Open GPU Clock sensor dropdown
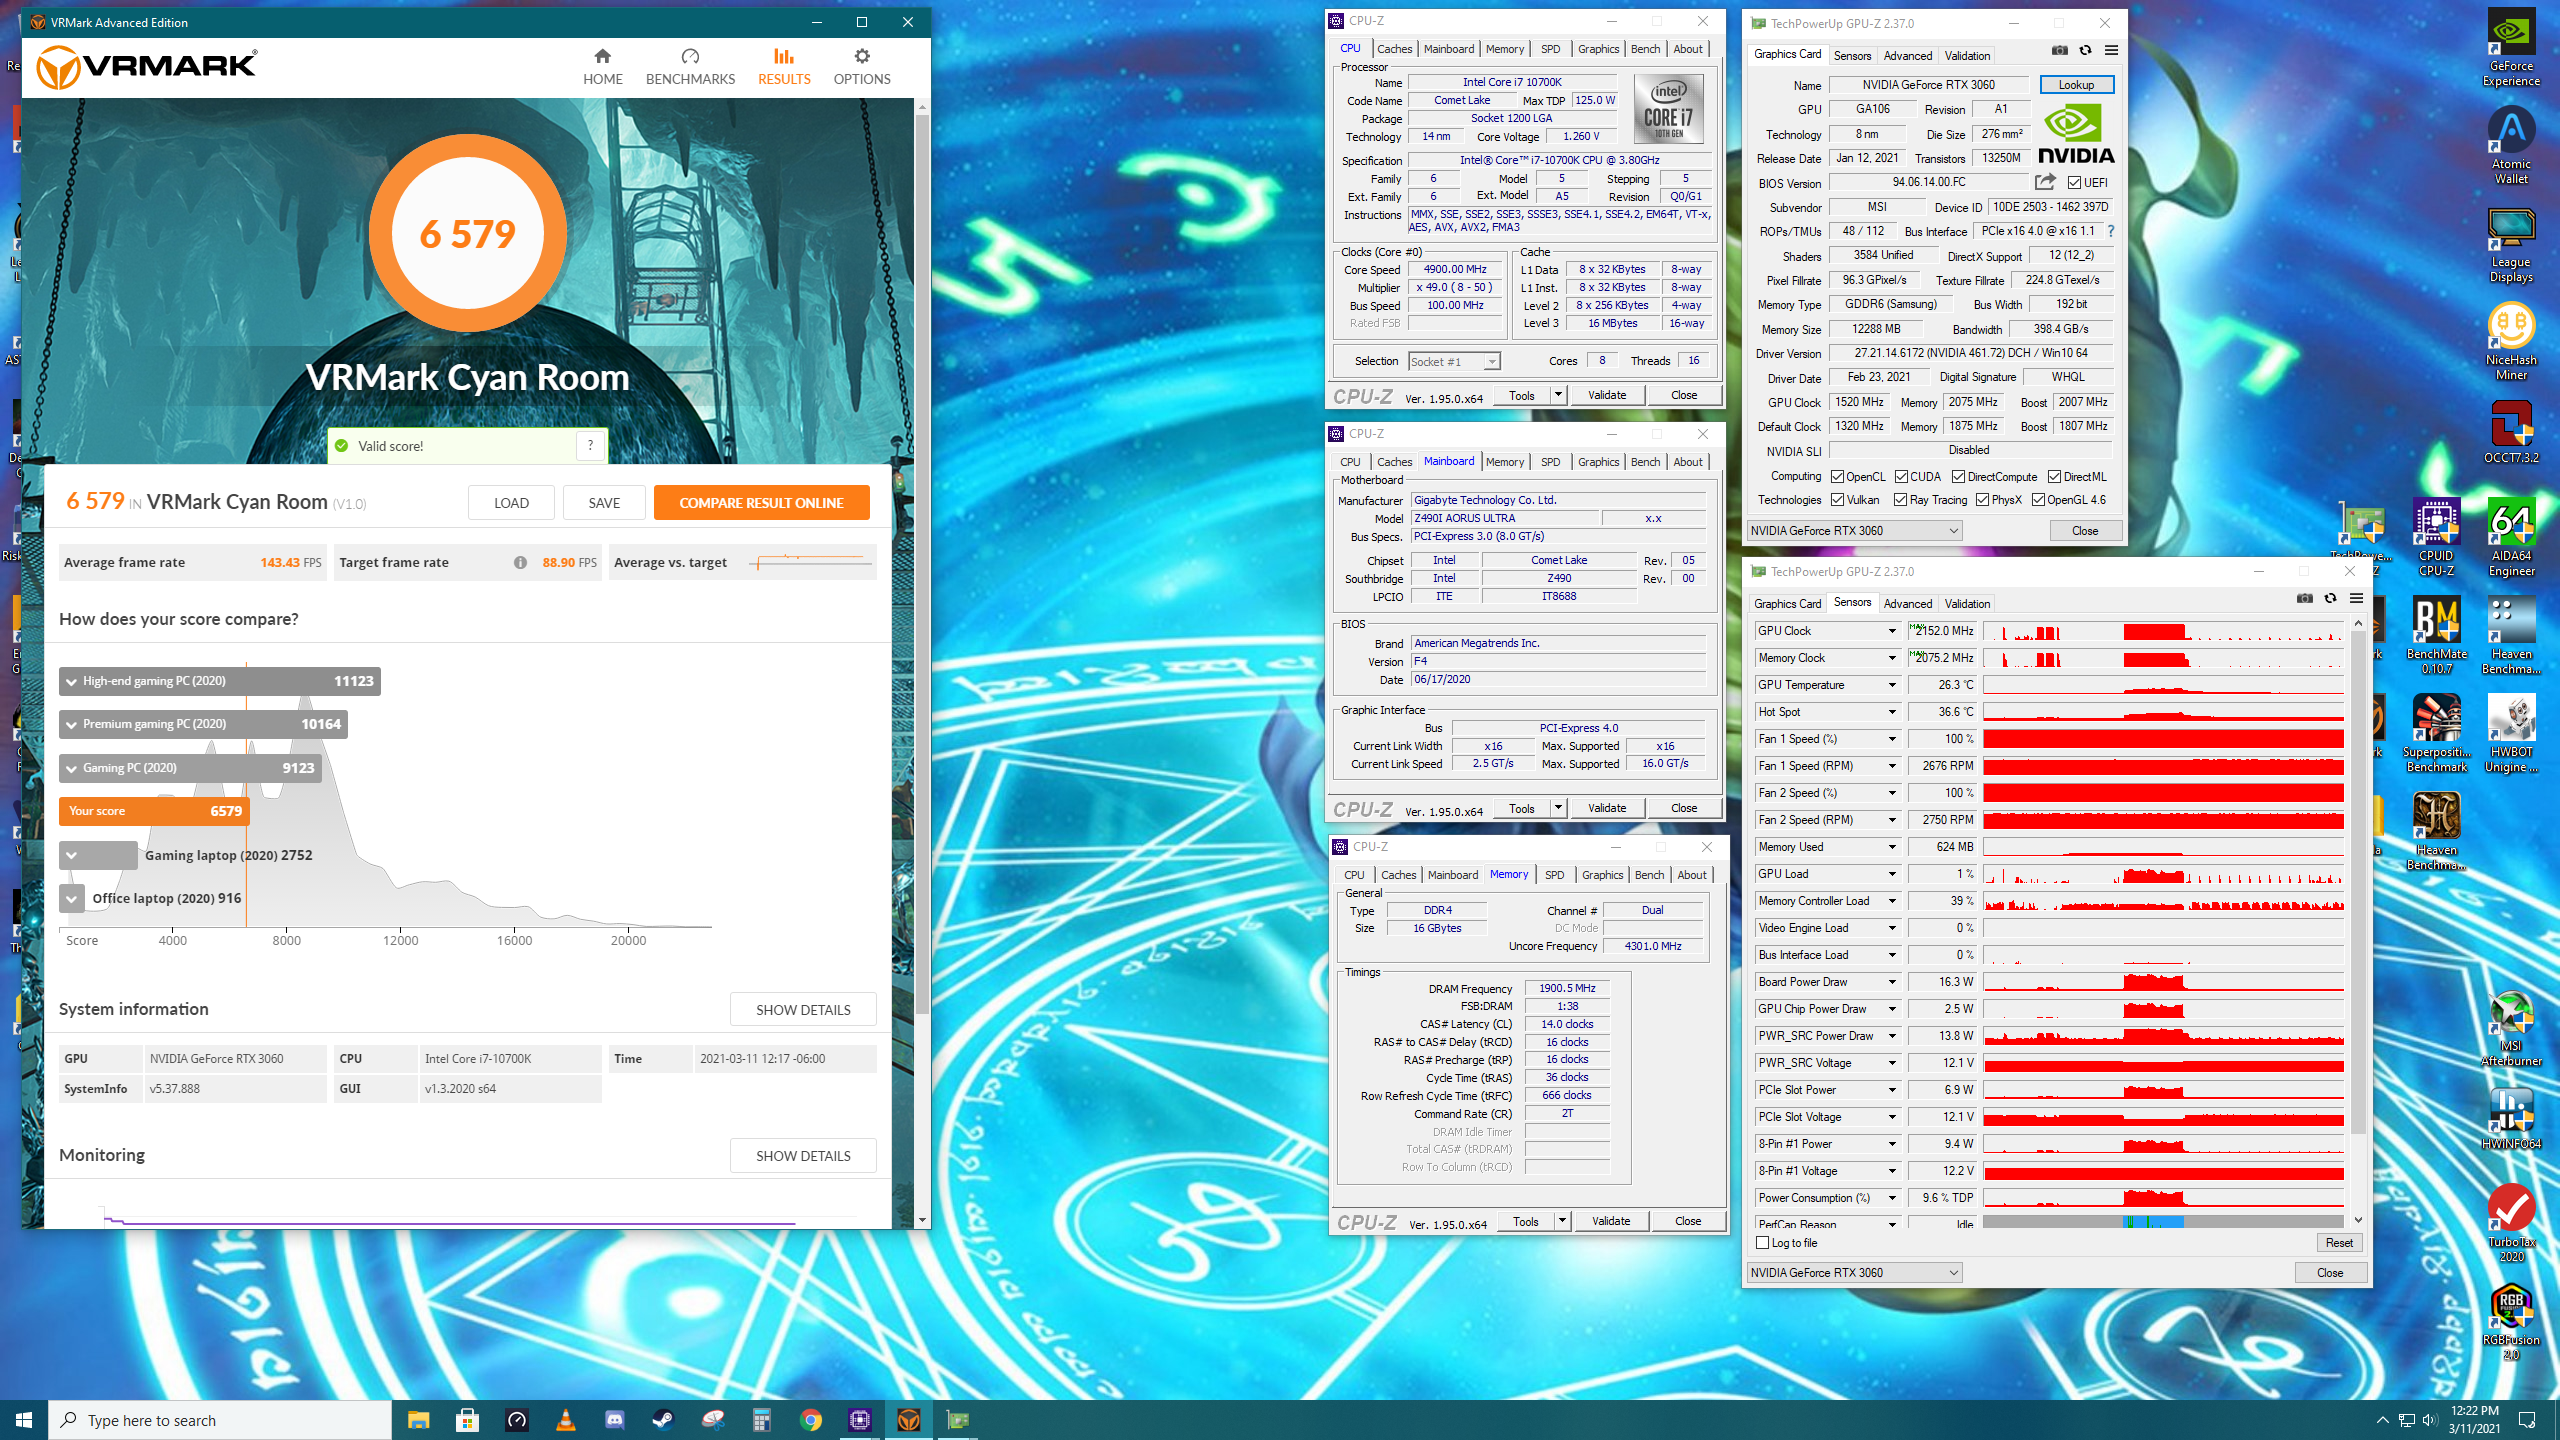Screen dimensions: 2560x1440 1891,631
